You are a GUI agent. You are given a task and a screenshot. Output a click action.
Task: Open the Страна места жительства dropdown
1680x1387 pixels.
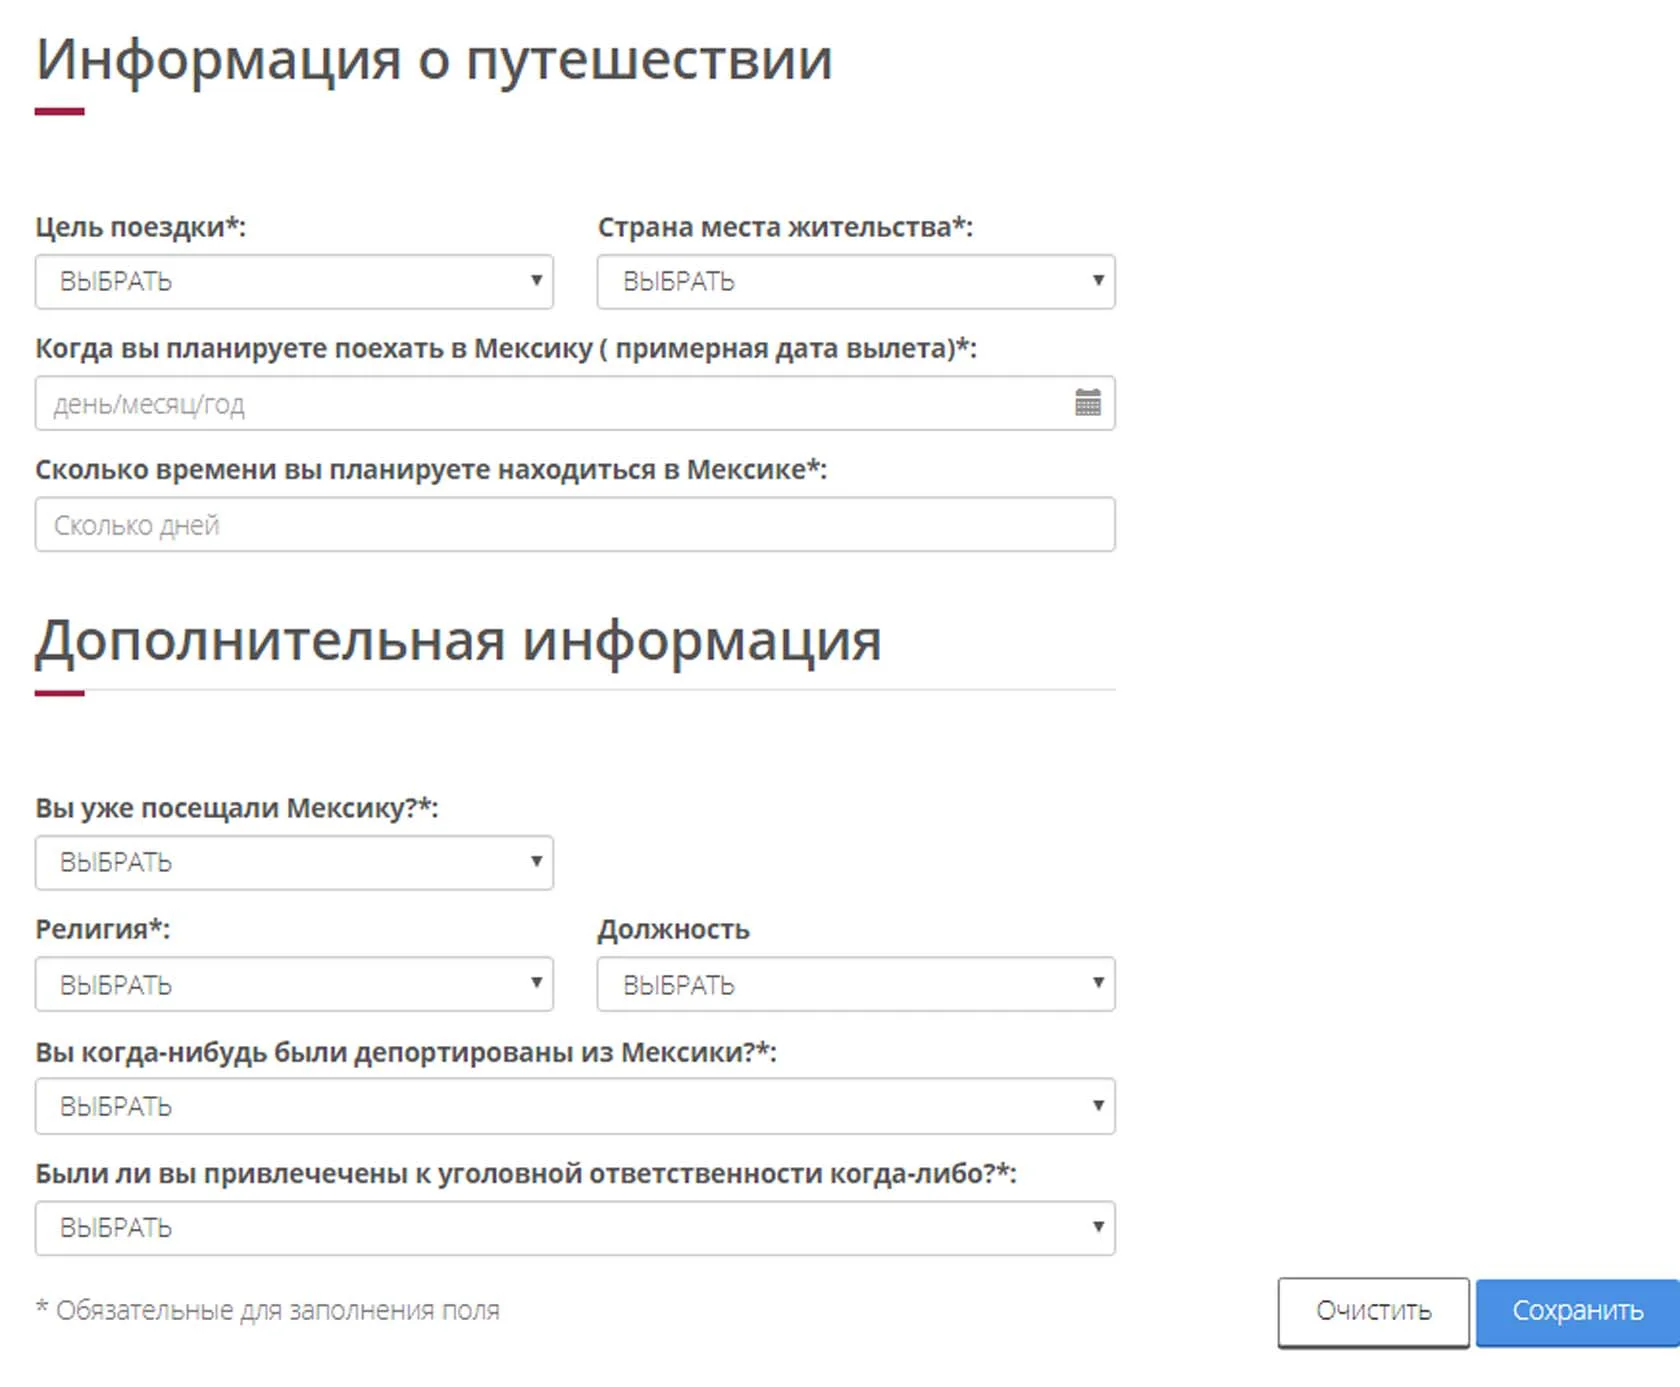coord(856,281)
